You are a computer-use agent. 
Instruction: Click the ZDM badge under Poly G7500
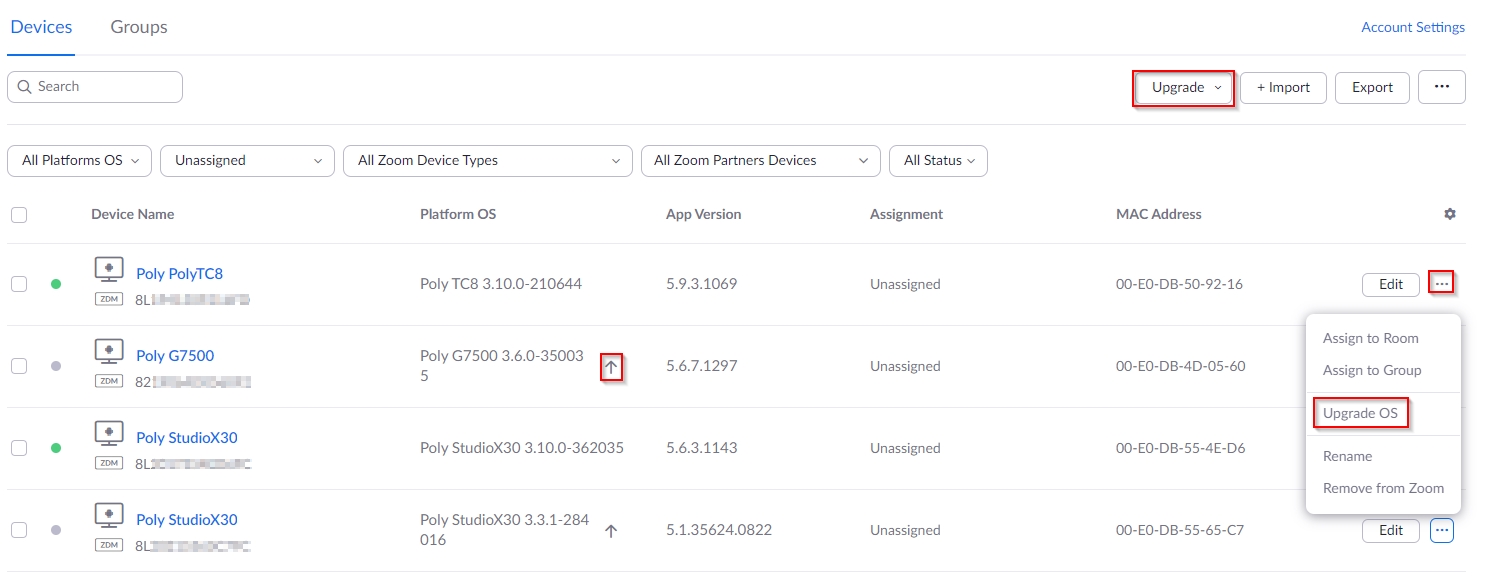pyautogui.click(x=109, y=381)
